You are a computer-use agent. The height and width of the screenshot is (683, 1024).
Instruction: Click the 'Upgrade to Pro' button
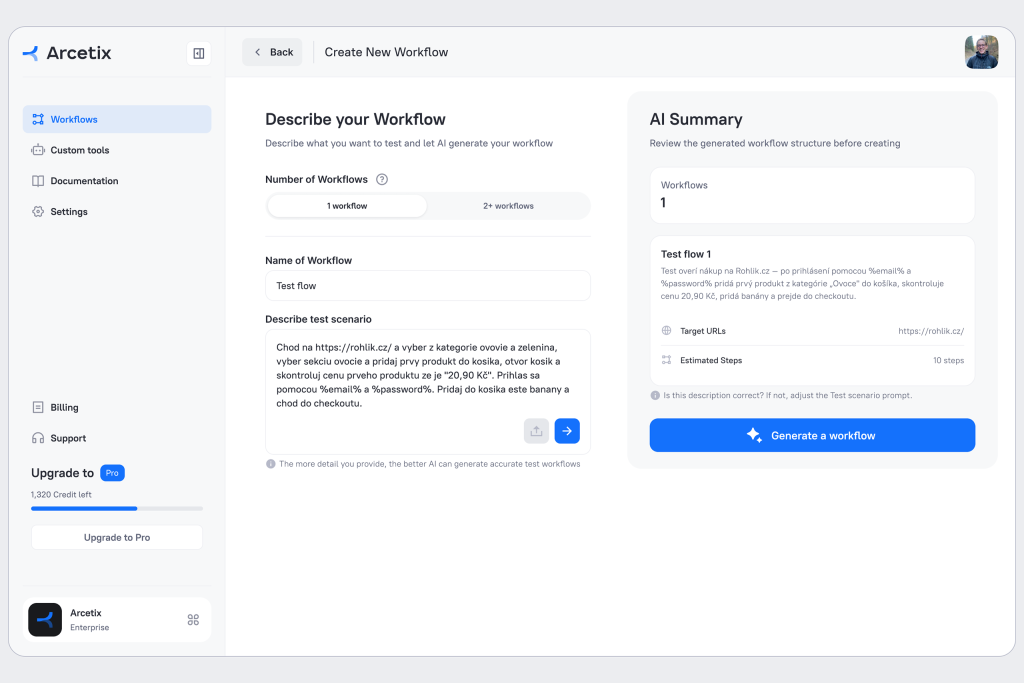coord(117,537)
